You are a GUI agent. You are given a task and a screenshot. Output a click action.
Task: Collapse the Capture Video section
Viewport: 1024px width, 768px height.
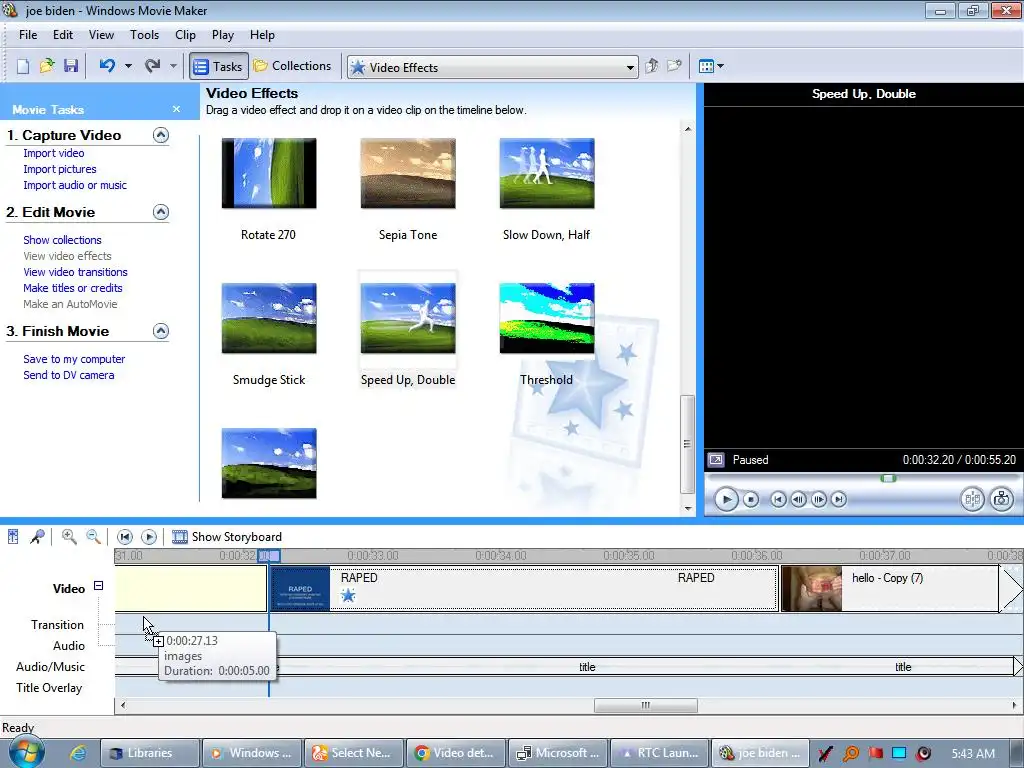pos(161,135)
